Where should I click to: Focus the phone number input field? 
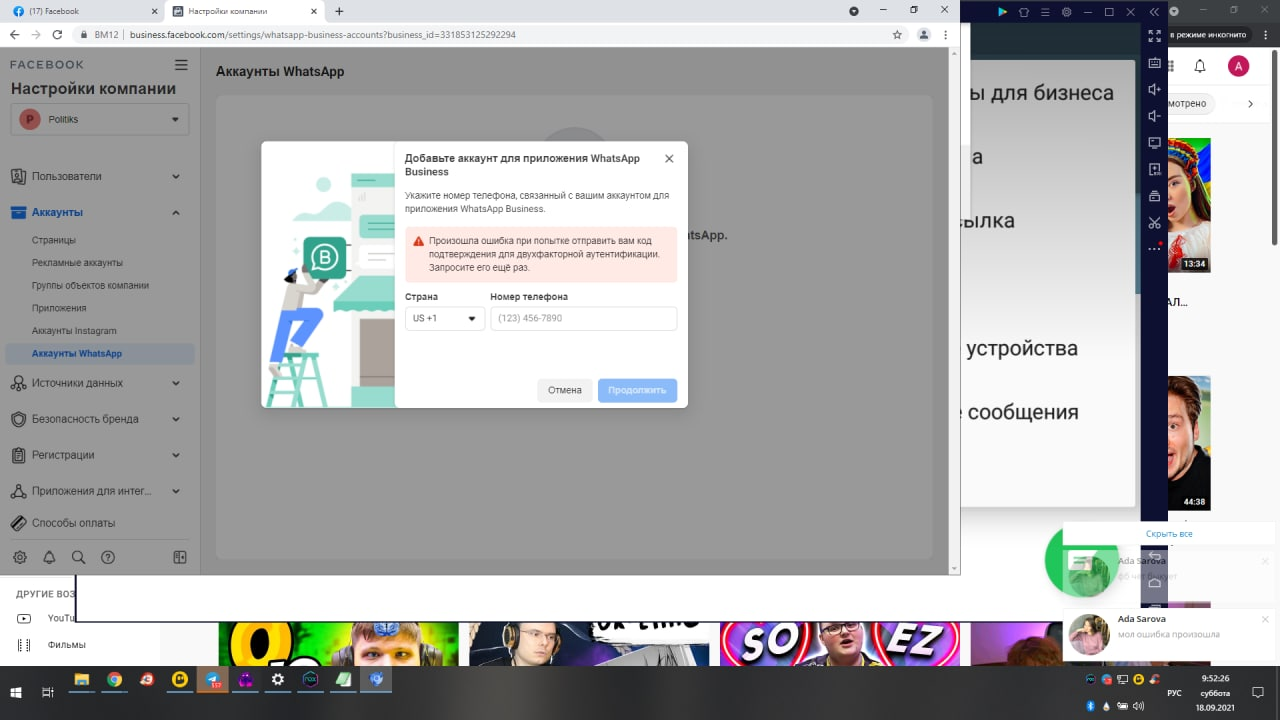pos(584,318)
